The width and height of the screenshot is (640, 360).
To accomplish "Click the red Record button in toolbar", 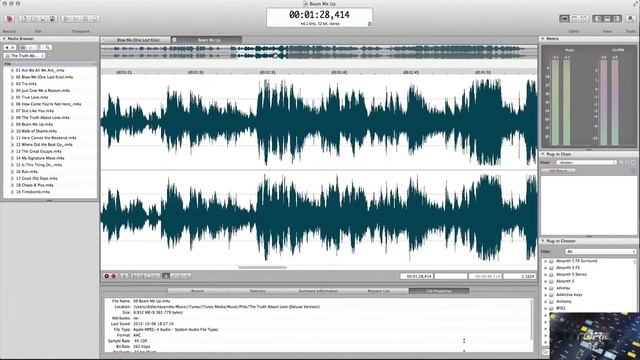I will [9, 19].
